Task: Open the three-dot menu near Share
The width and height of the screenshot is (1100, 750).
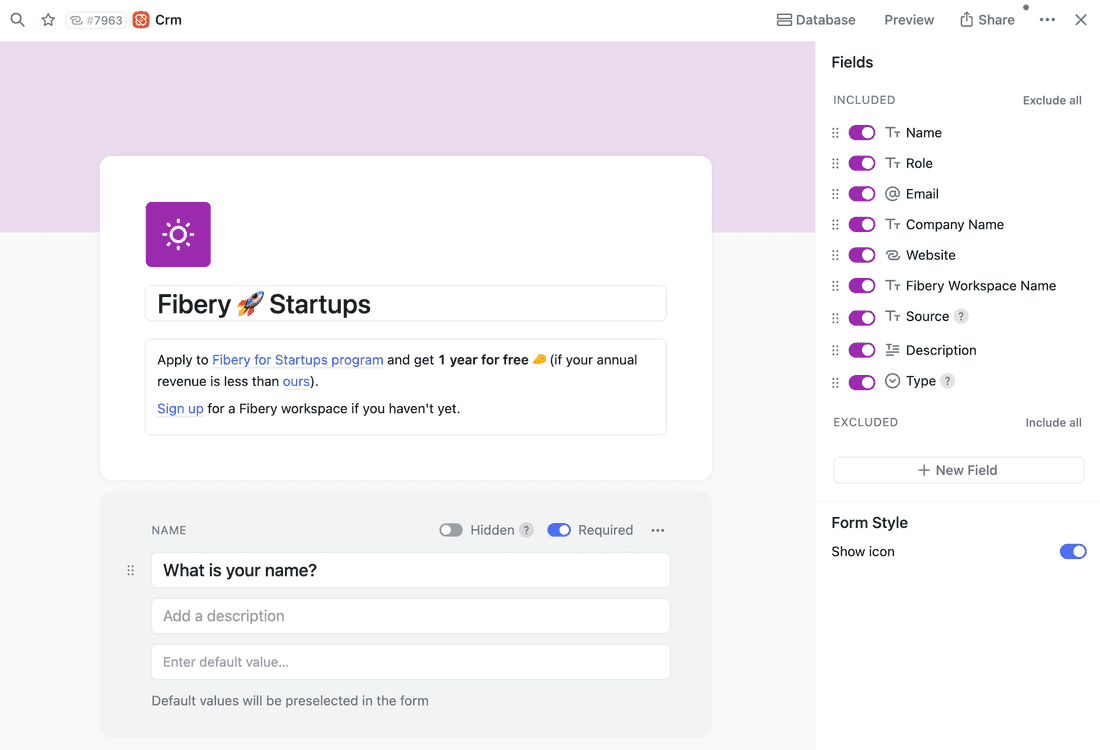Action: (1046, 19)
